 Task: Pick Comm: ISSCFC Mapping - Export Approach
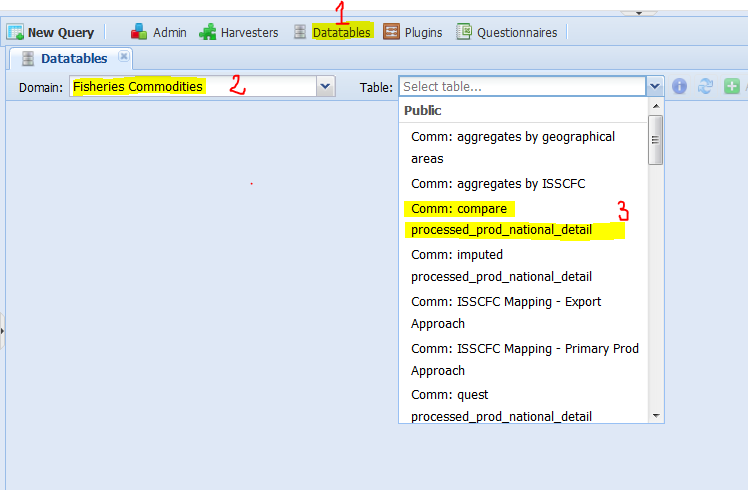(x=506, y=312)
